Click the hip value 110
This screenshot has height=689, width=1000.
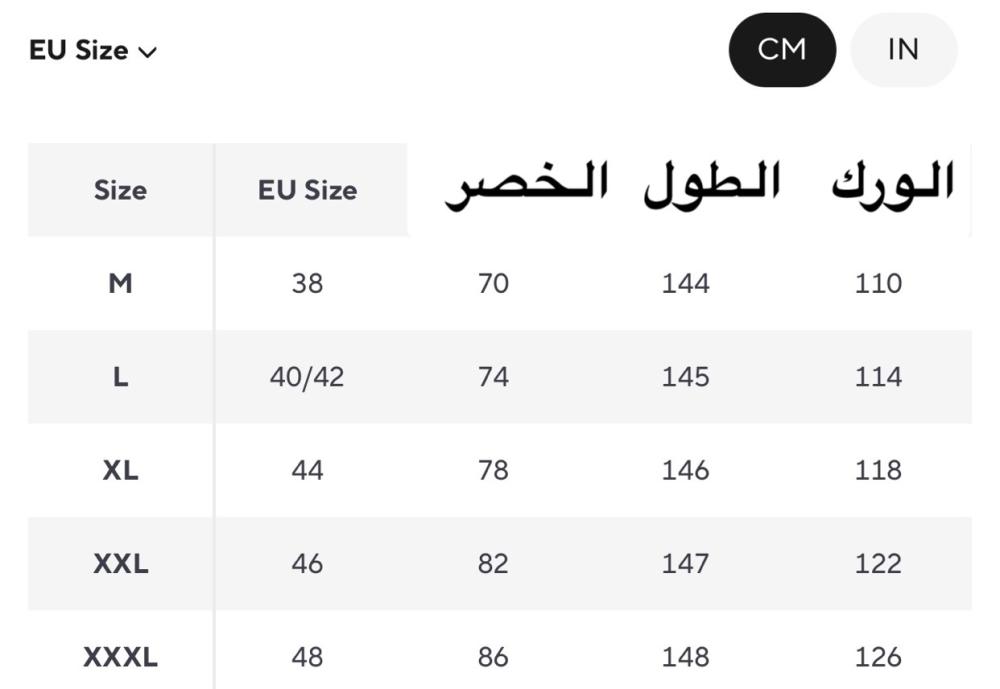click(x=878, y=283)
